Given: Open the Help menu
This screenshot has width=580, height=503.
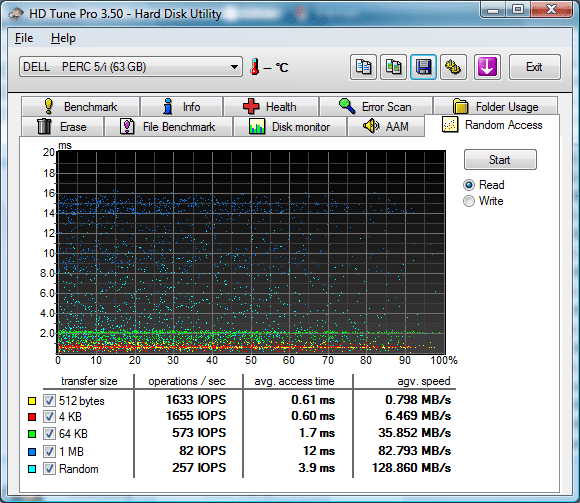Looking at the screenshot, I should click(x=63, y=38).
